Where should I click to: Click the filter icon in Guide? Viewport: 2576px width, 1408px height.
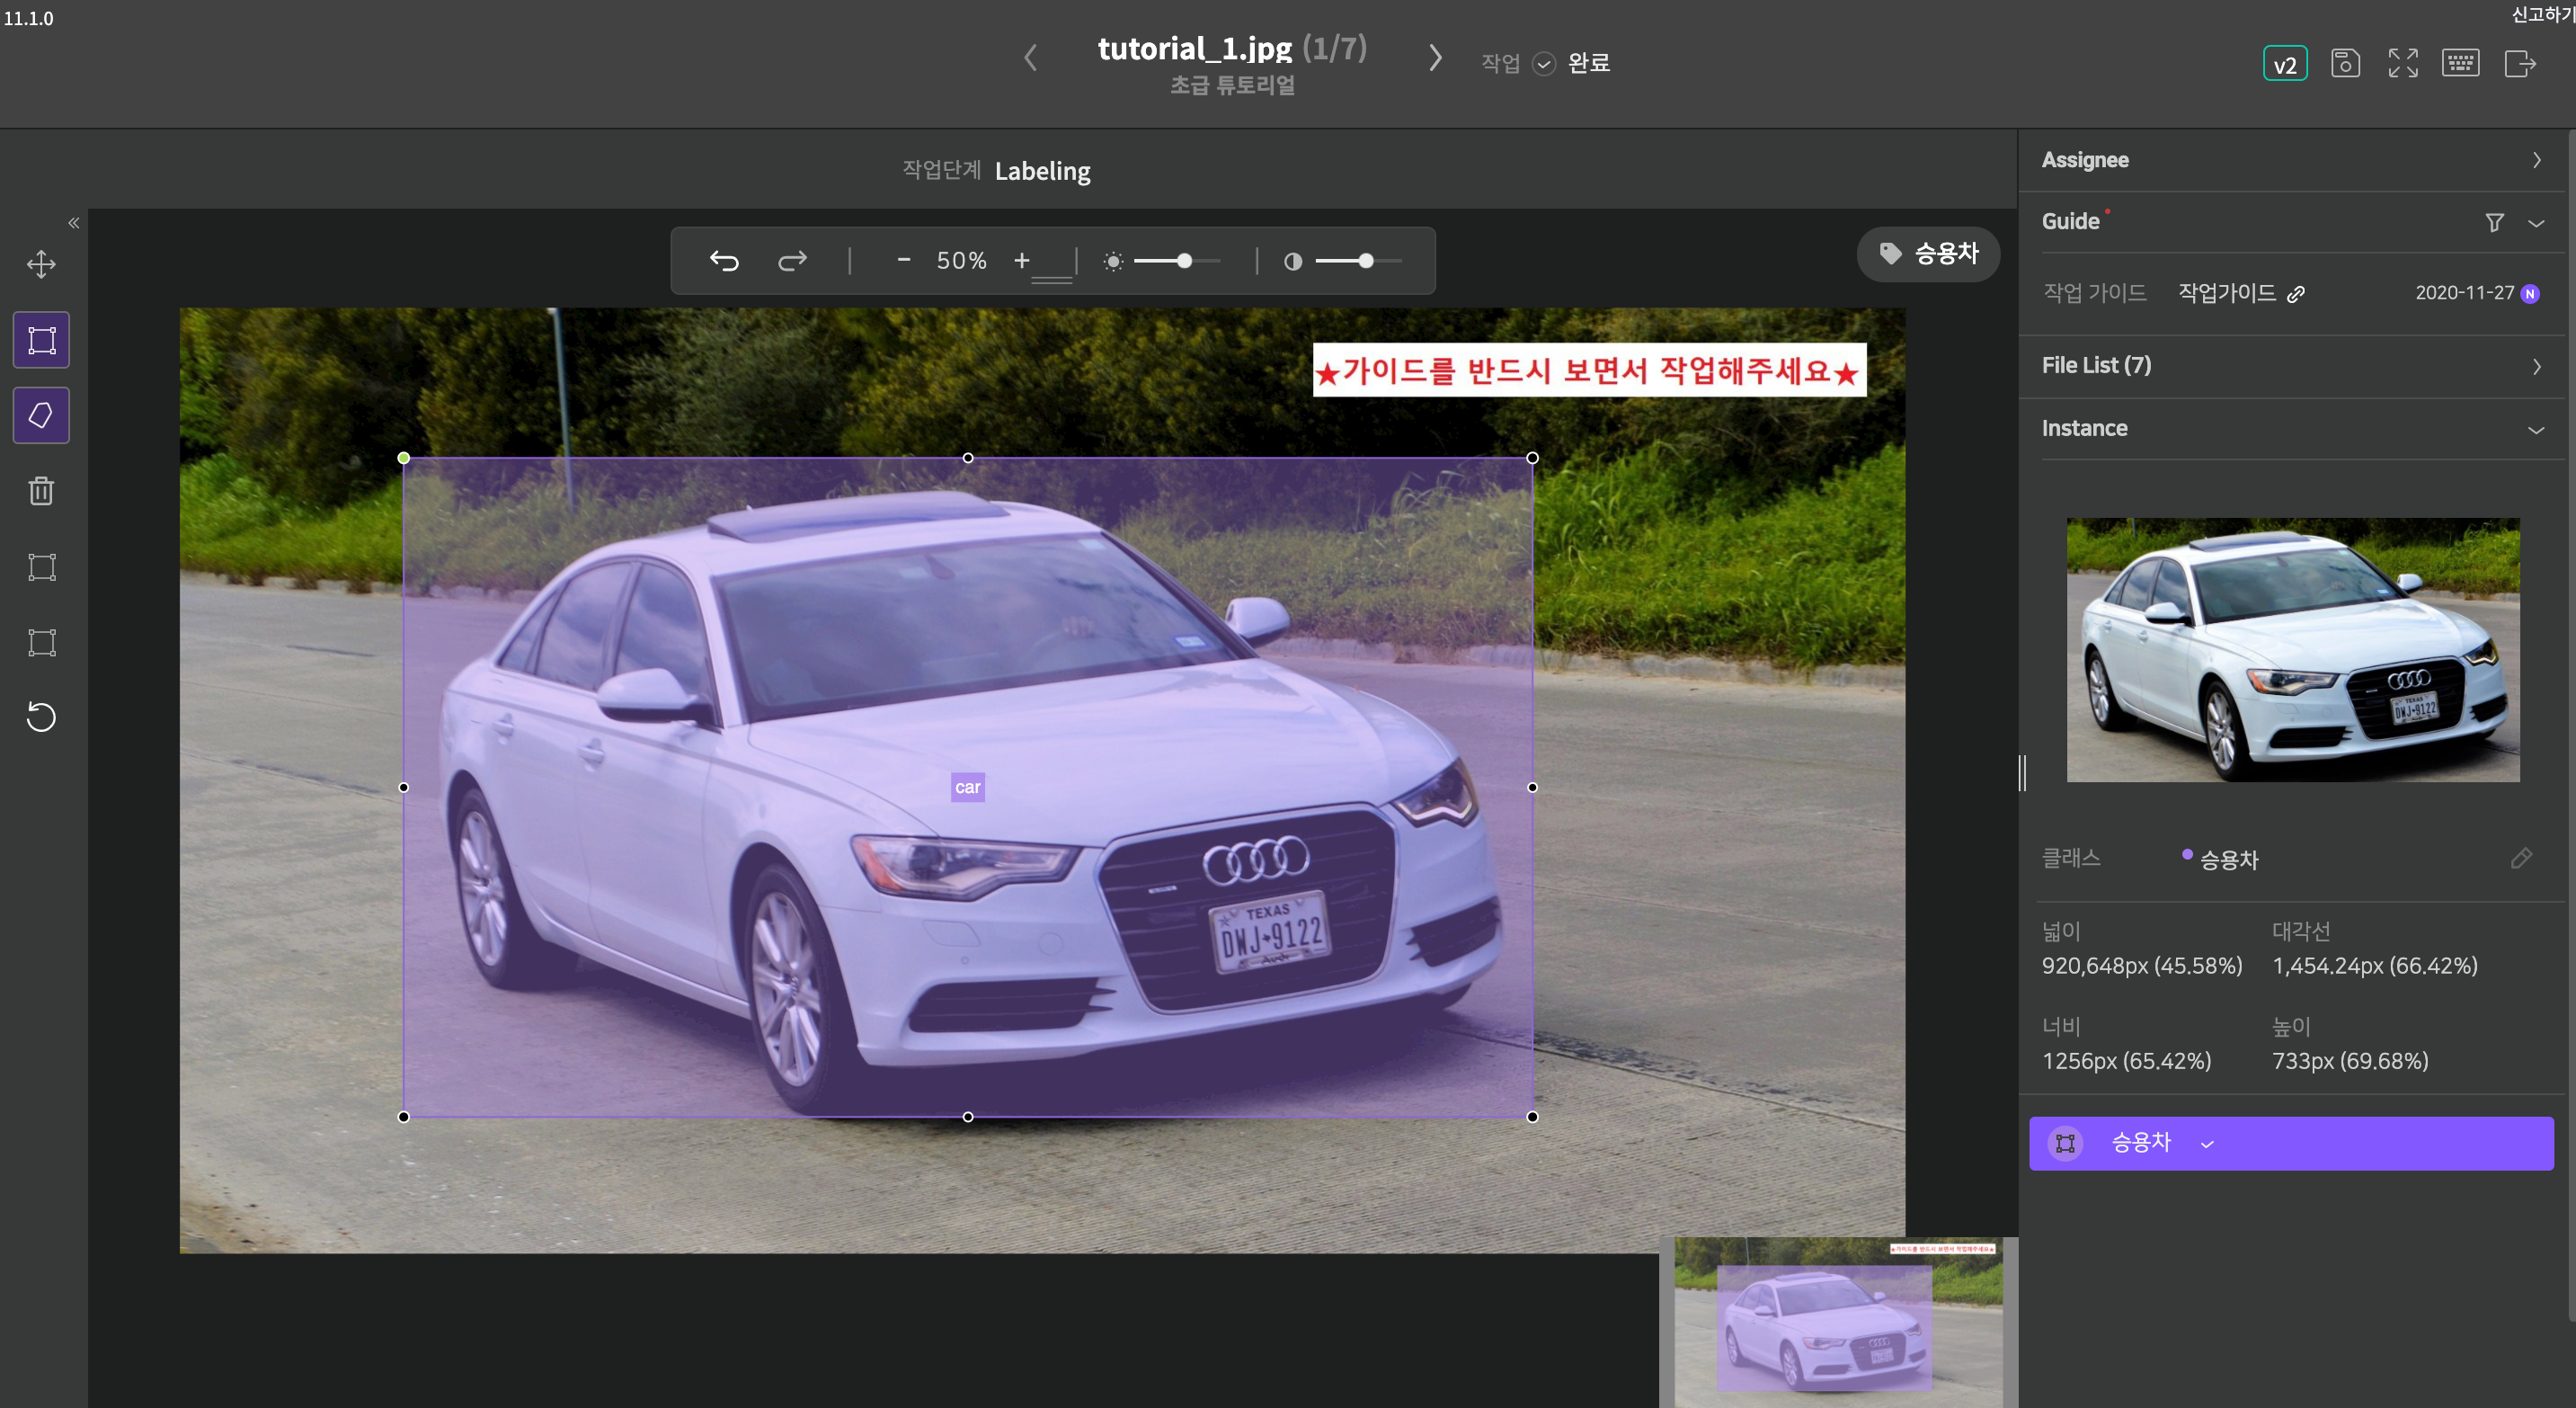[2494, 222]
